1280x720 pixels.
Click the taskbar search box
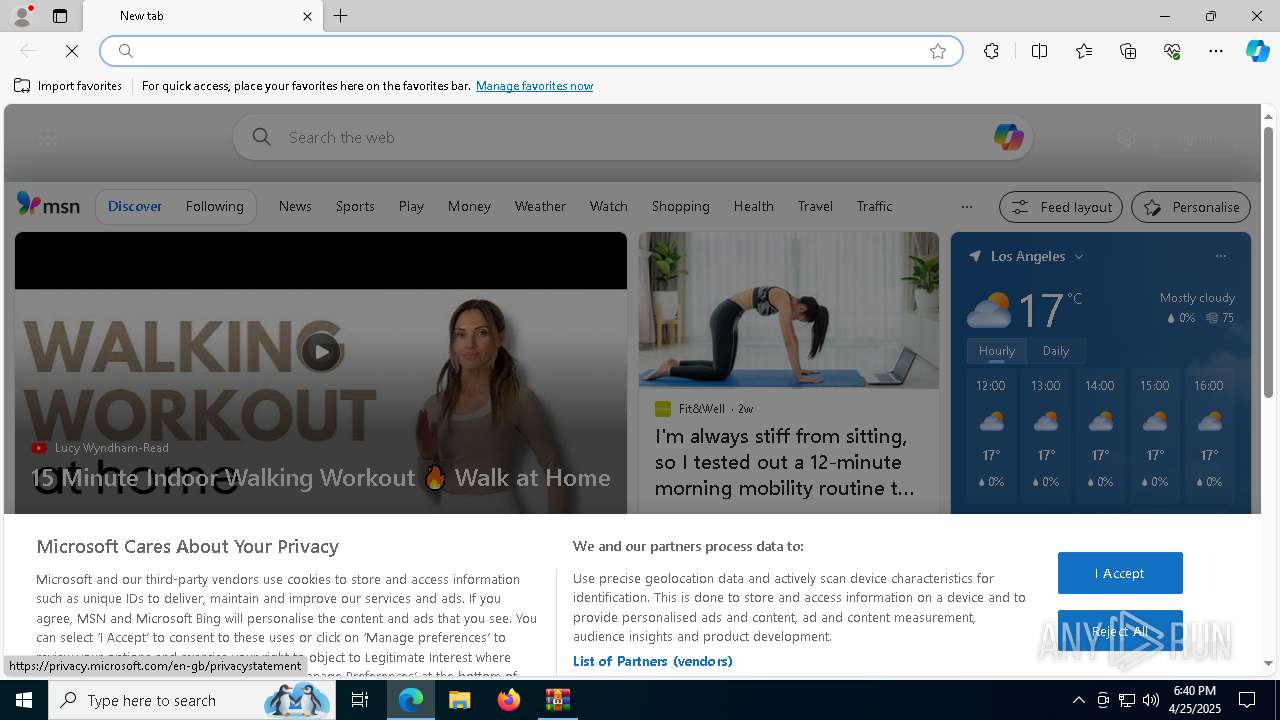click(x=192, y=700)
